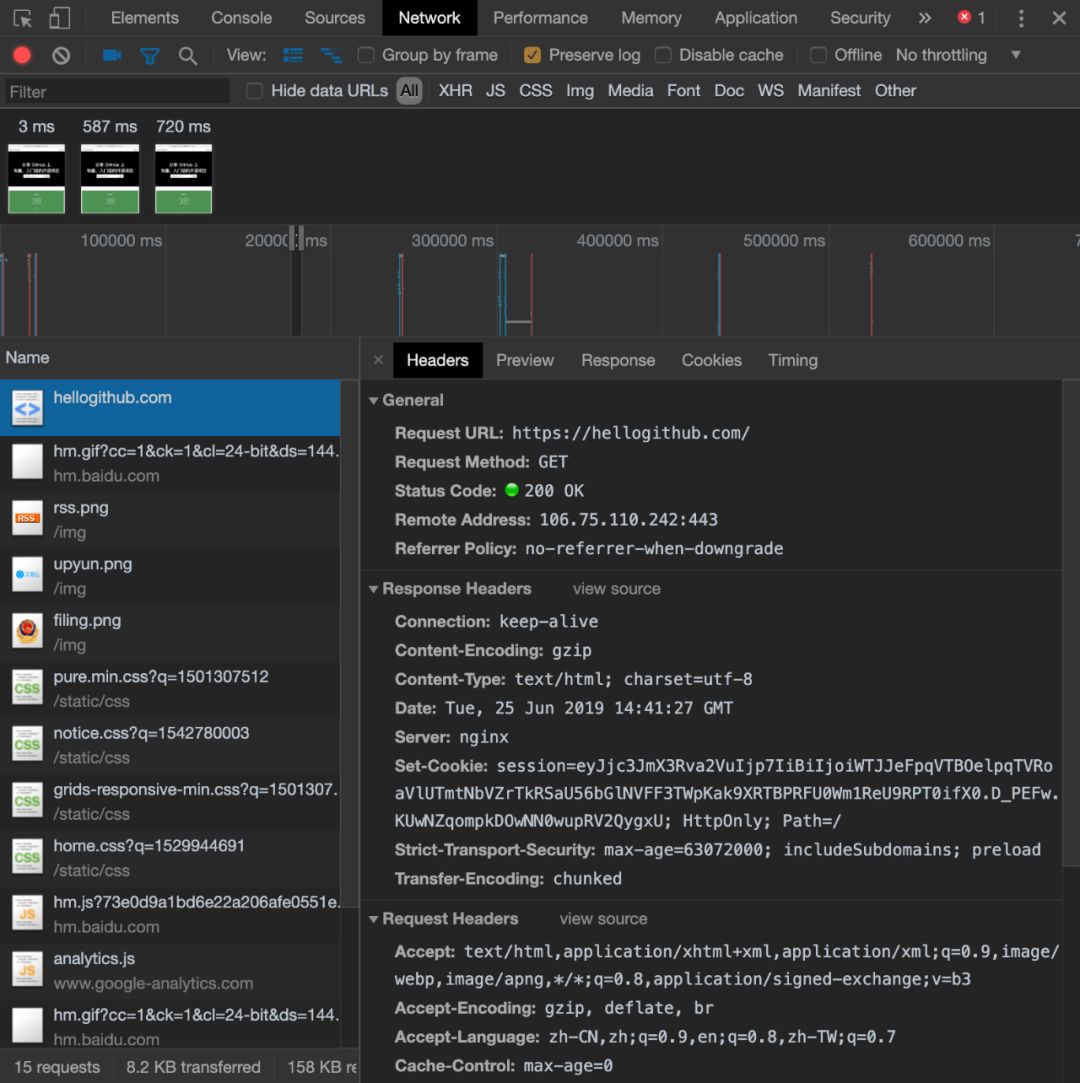Open the No throttling dropdown
This screenshot has width=1080, height=1083.
tap(958, 55)
